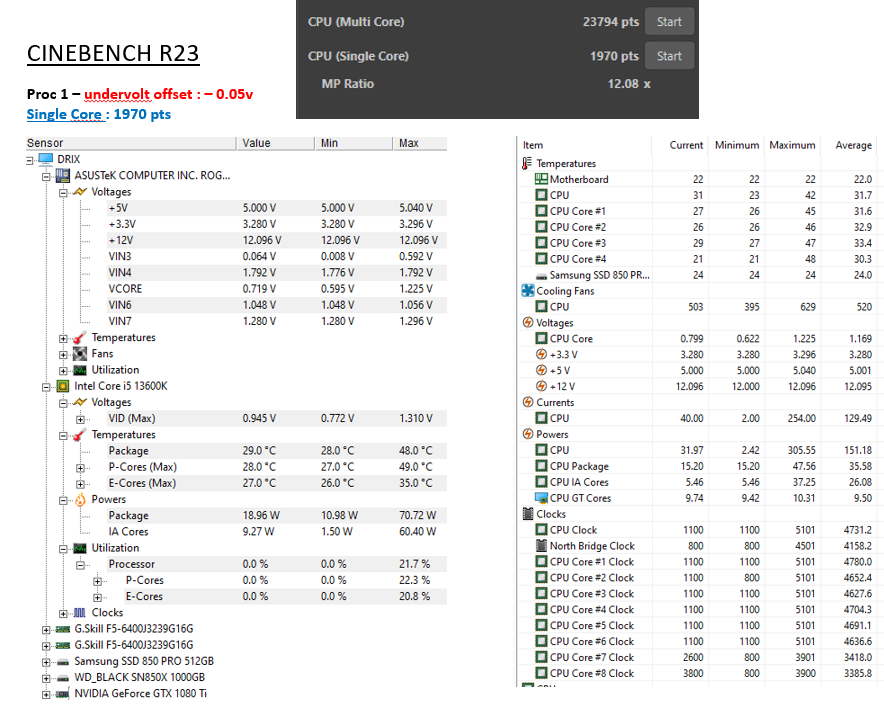The width and height of the screenshot is (884, 704).
Task: Start the CPU Single Core benchmark
Action: (x=669, y=56)
